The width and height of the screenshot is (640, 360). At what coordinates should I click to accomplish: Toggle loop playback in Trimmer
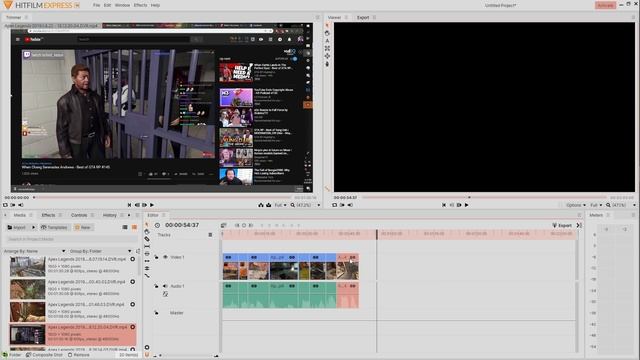click(5, 205)
